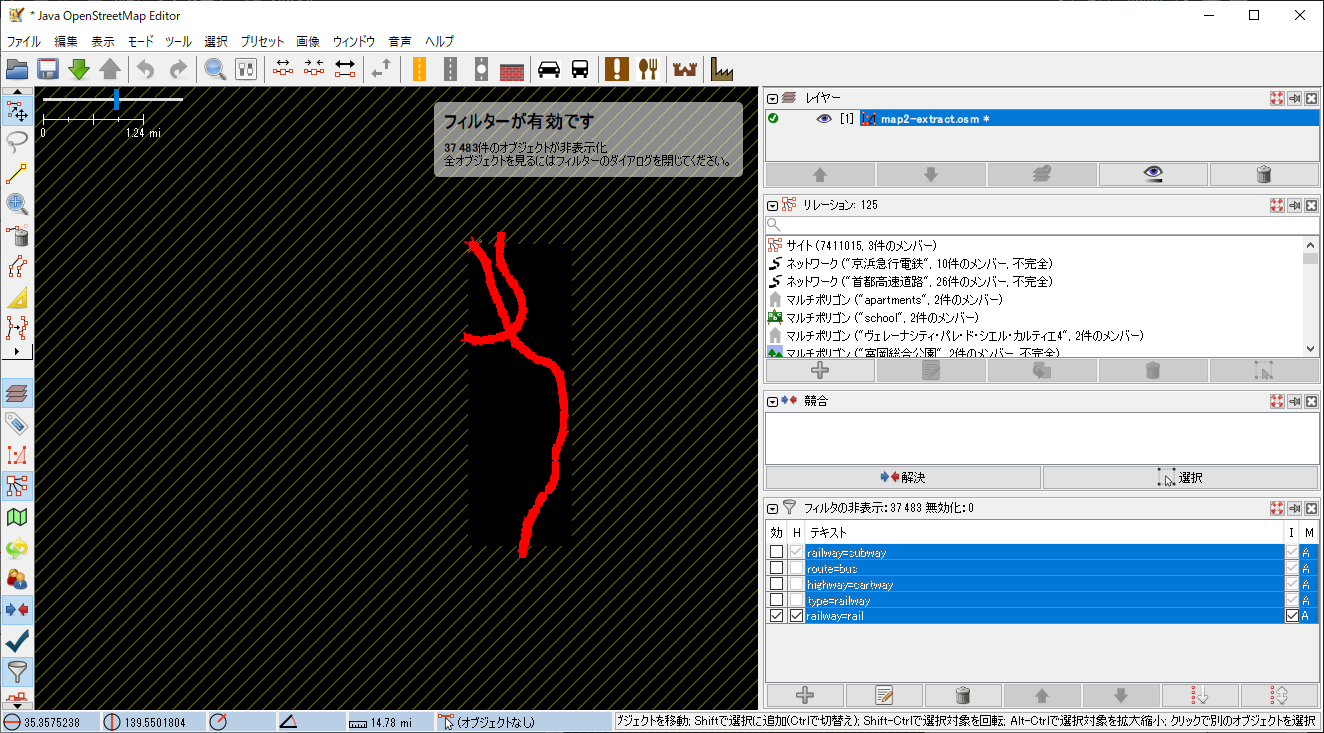The image size is (1324, 733).
Task: Disable the railway=rail filter enable checkbox
Action: 776,616
